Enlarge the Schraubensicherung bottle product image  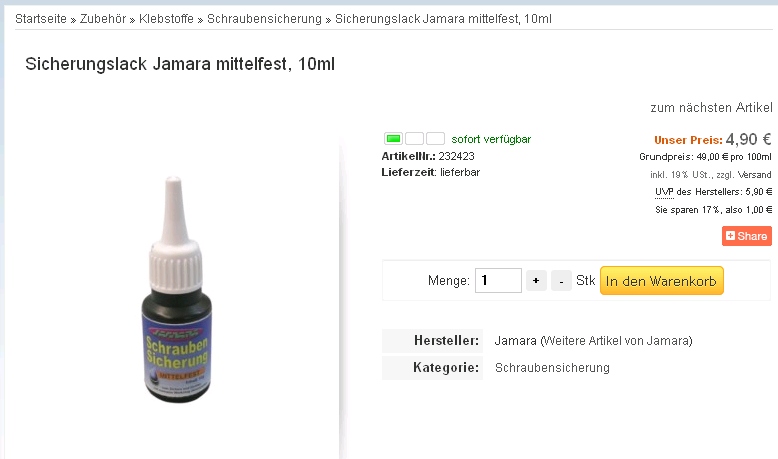coord(176,290)
